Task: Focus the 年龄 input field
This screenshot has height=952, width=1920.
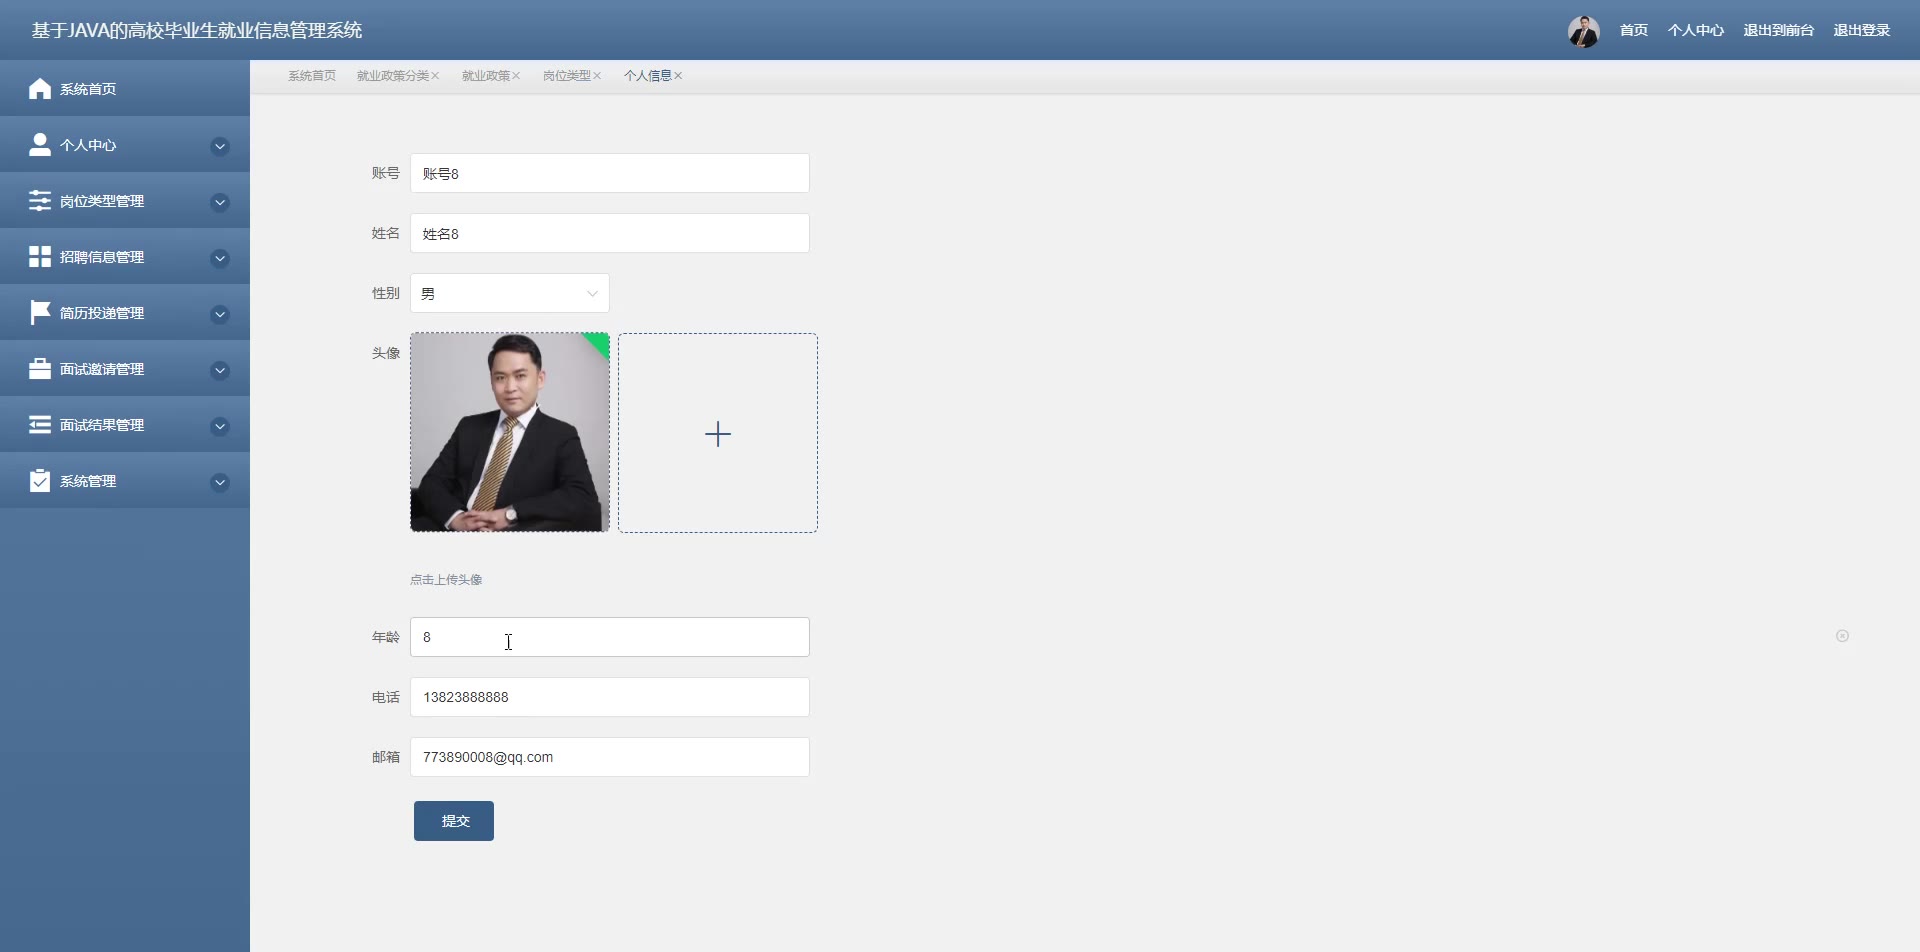Action: (610, 637)
